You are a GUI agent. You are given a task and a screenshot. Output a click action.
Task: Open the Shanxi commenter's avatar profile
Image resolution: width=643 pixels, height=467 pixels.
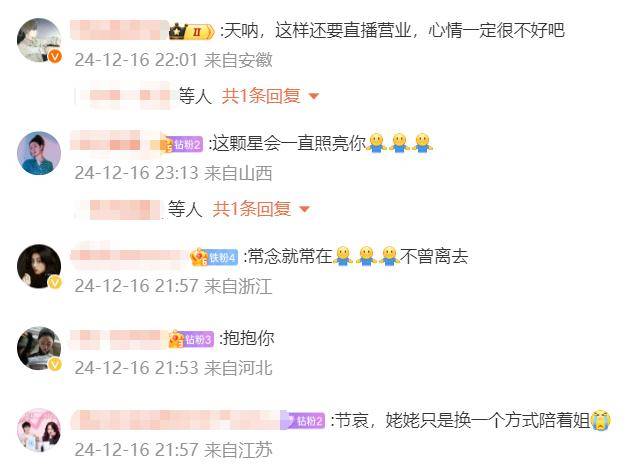click(x=39, y=153)
